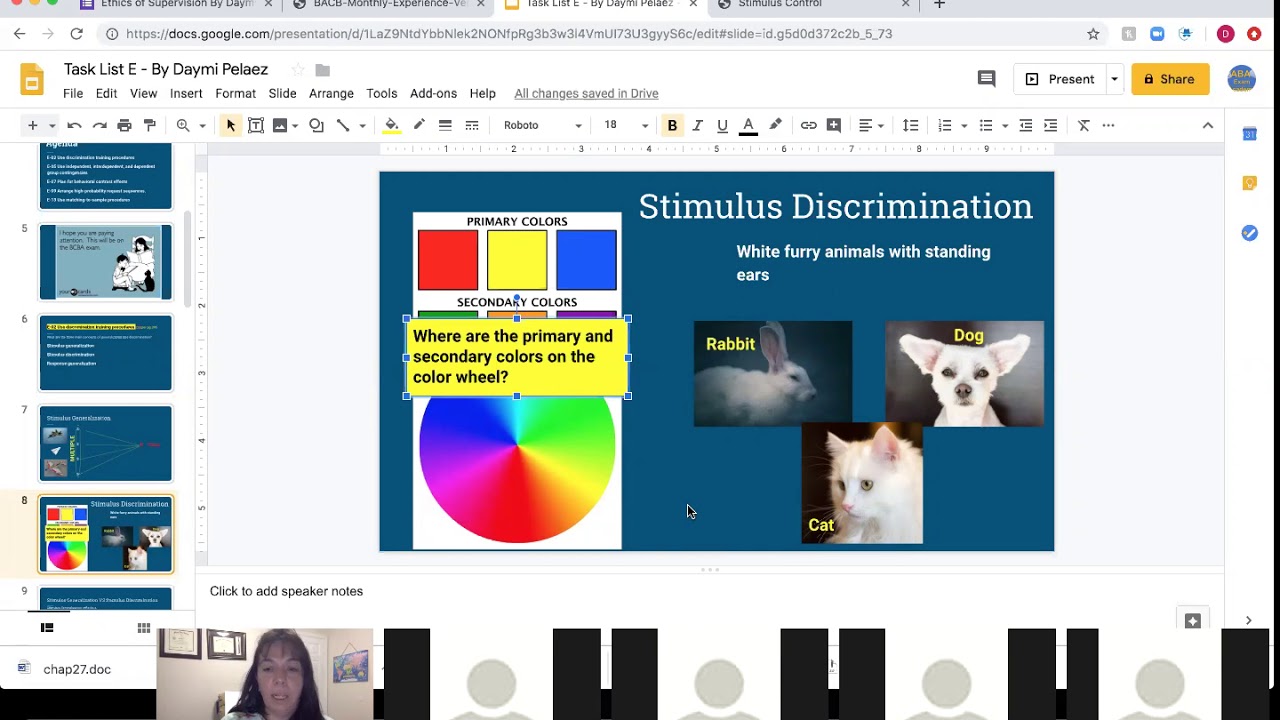Open the All changes saved in Drive link
The width and height of the screenshot is (1280, 720).
pyautogui.click(x=586, y=93)
